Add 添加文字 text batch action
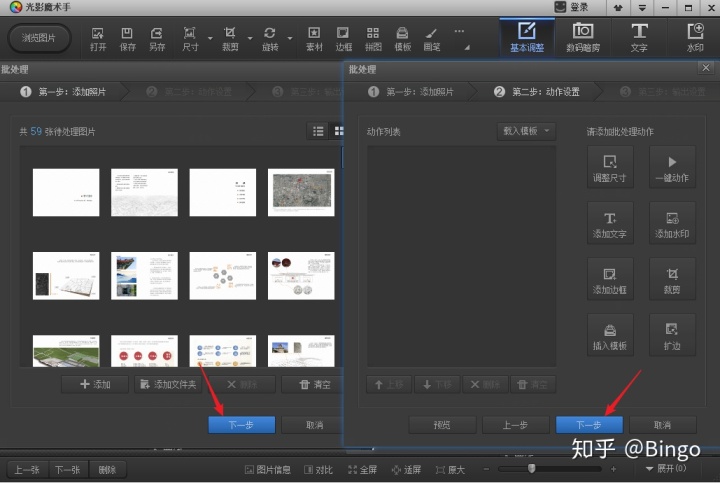Screen dimensions: 720x483 (x=610, y=224)
